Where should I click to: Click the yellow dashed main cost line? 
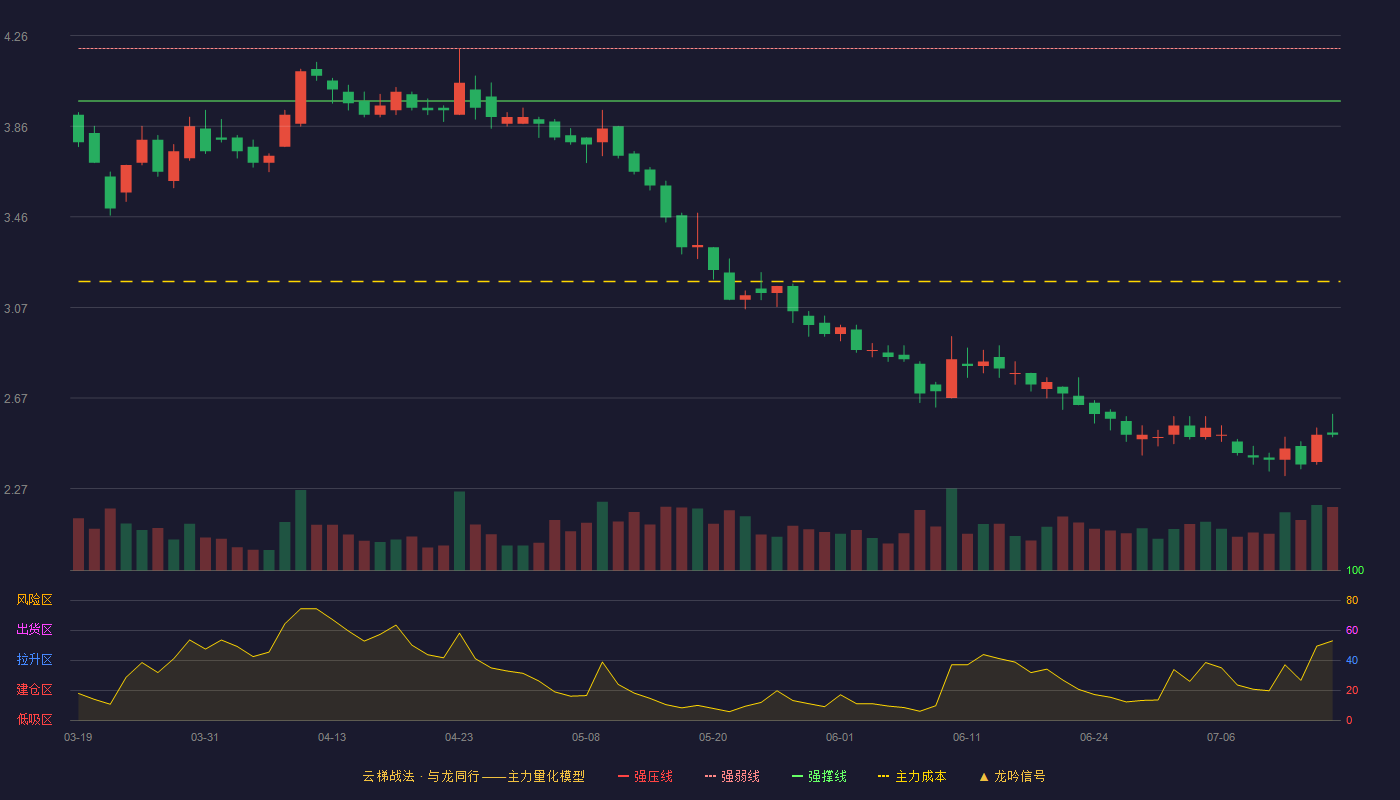[709, 282]
